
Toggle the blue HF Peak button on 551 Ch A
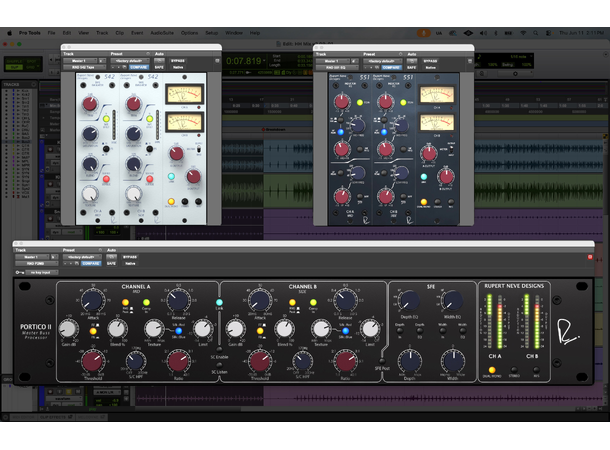pyautogui.click(x=340, y=132)
